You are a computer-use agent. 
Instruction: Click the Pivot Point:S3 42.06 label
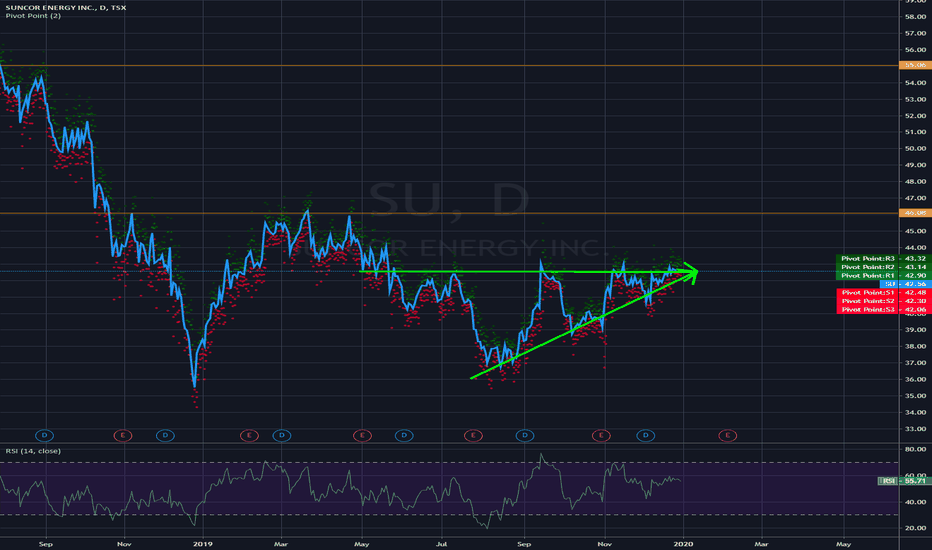(x=884, y=309)
